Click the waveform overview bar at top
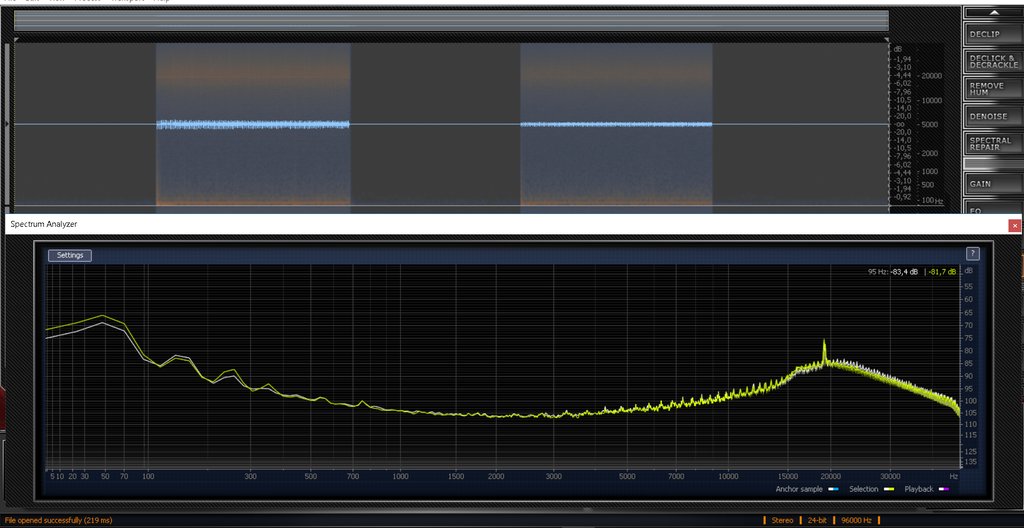 point(451,20)
